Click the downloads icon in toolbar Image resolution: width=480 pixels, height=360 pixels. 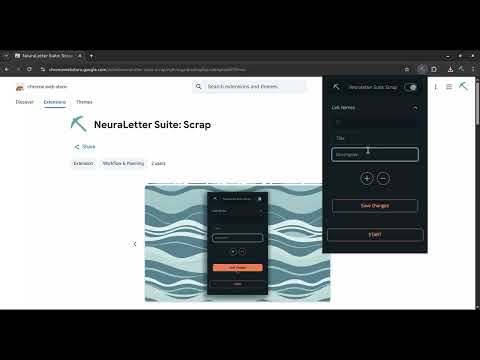(450, 69)
